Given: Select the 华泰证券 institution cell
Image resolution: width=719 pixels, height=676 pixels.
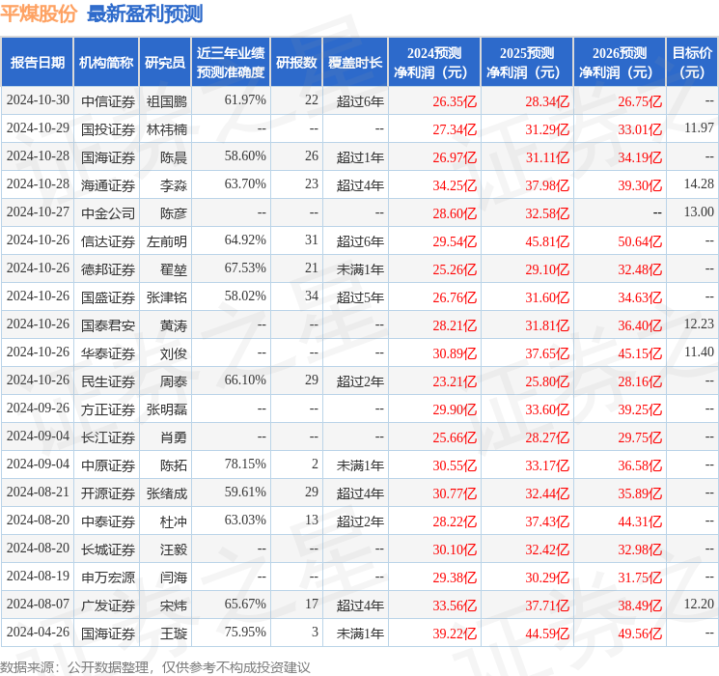Looking at the screenshot, I should (108, 353).
